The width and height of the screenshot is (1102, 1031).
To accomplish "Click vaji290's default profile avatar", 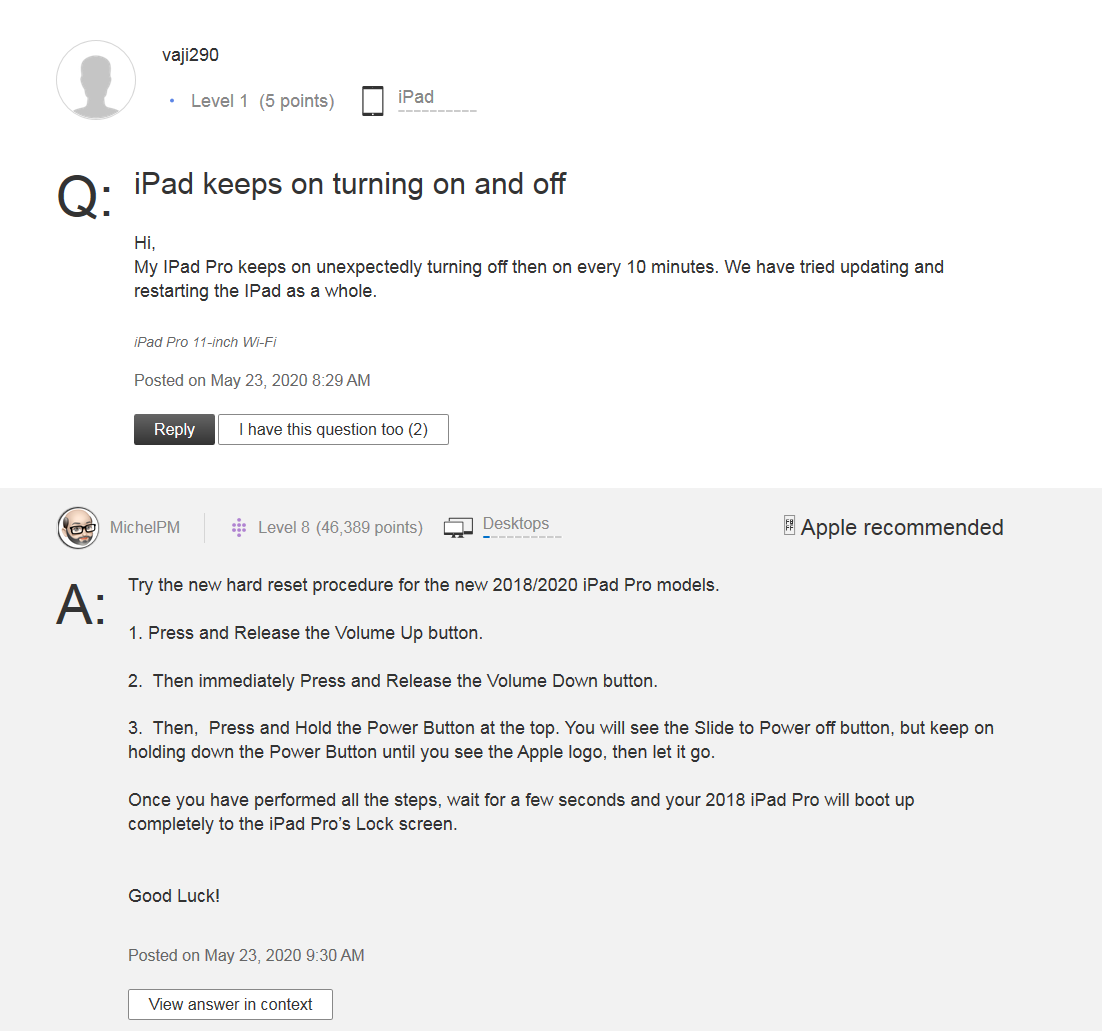I will pos(96,80).
